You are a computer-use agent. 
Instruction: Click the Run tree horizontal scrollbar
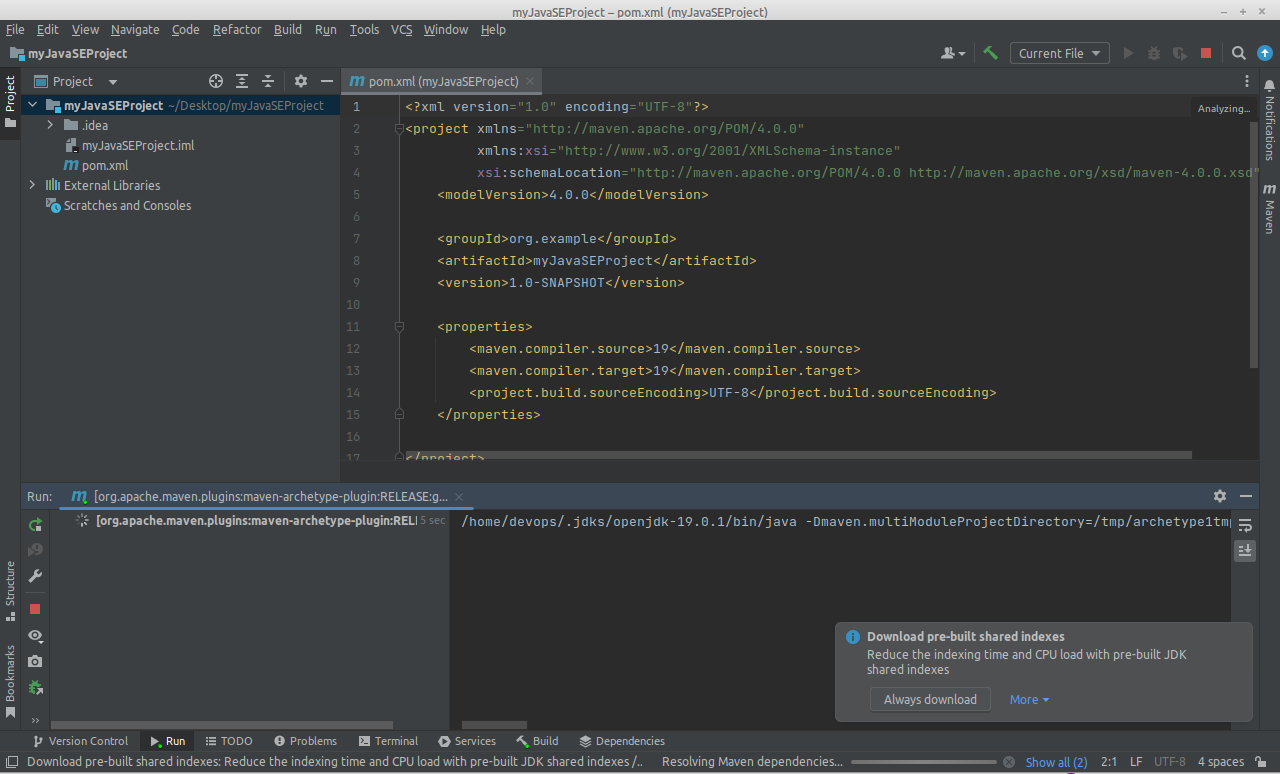pos(221,726)
